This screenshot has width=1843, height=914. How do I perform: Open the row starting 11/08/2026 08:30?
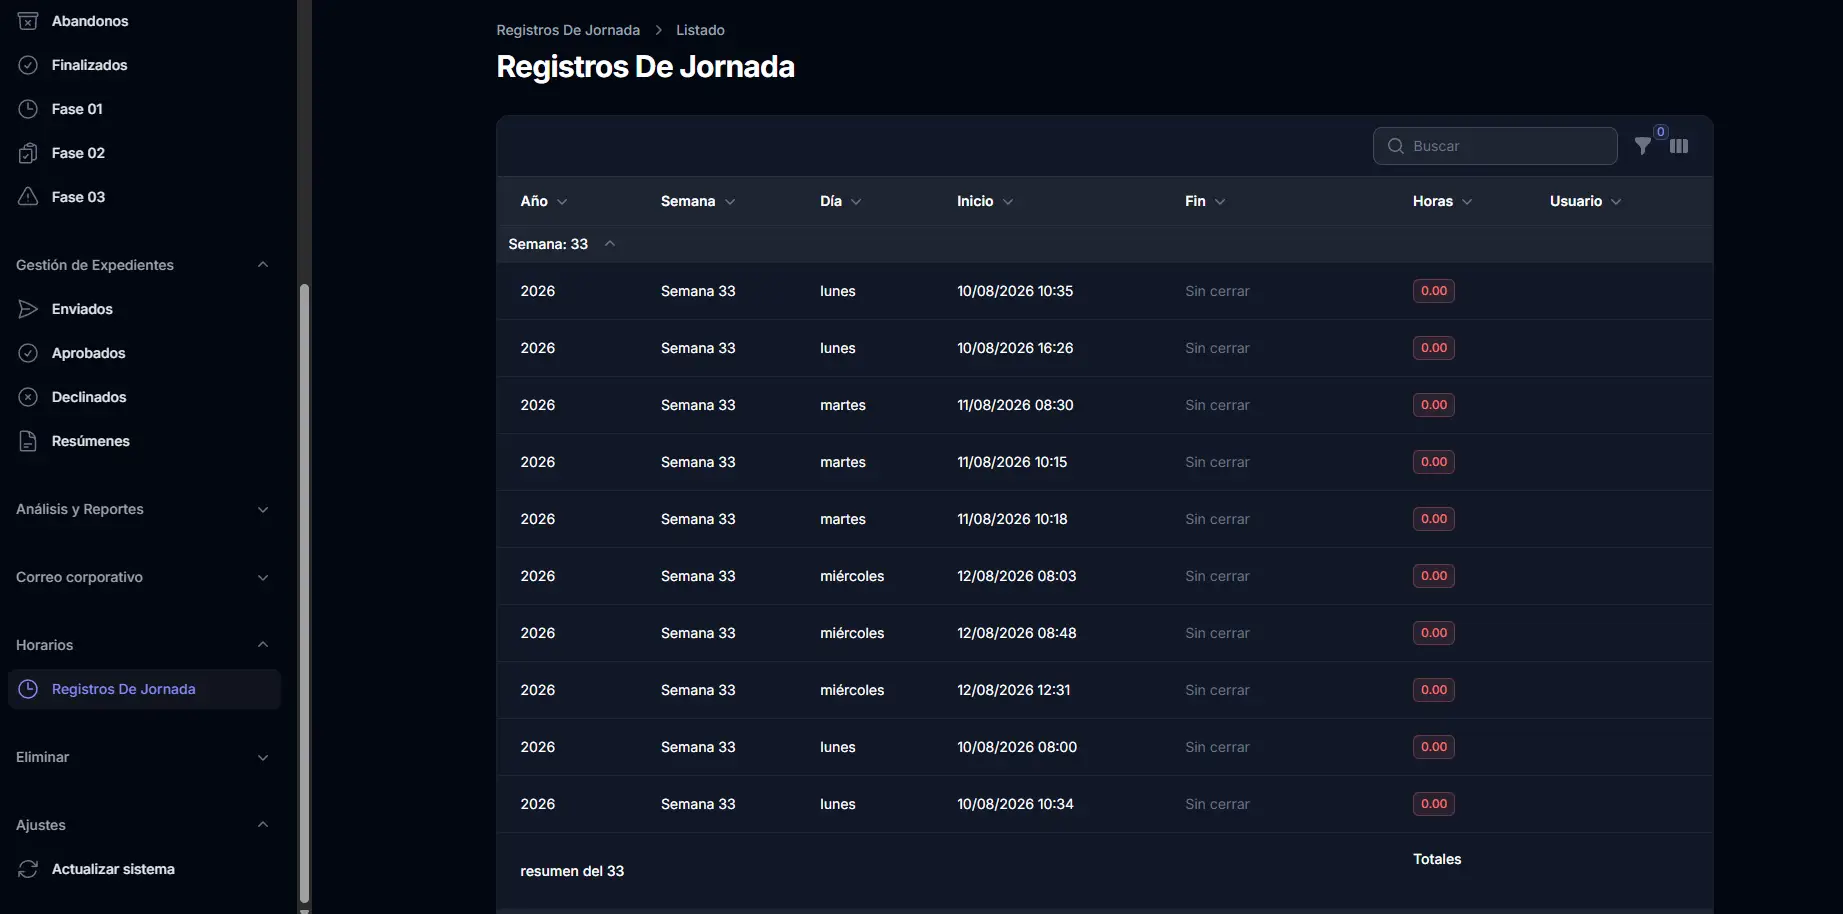[1104, 405]
